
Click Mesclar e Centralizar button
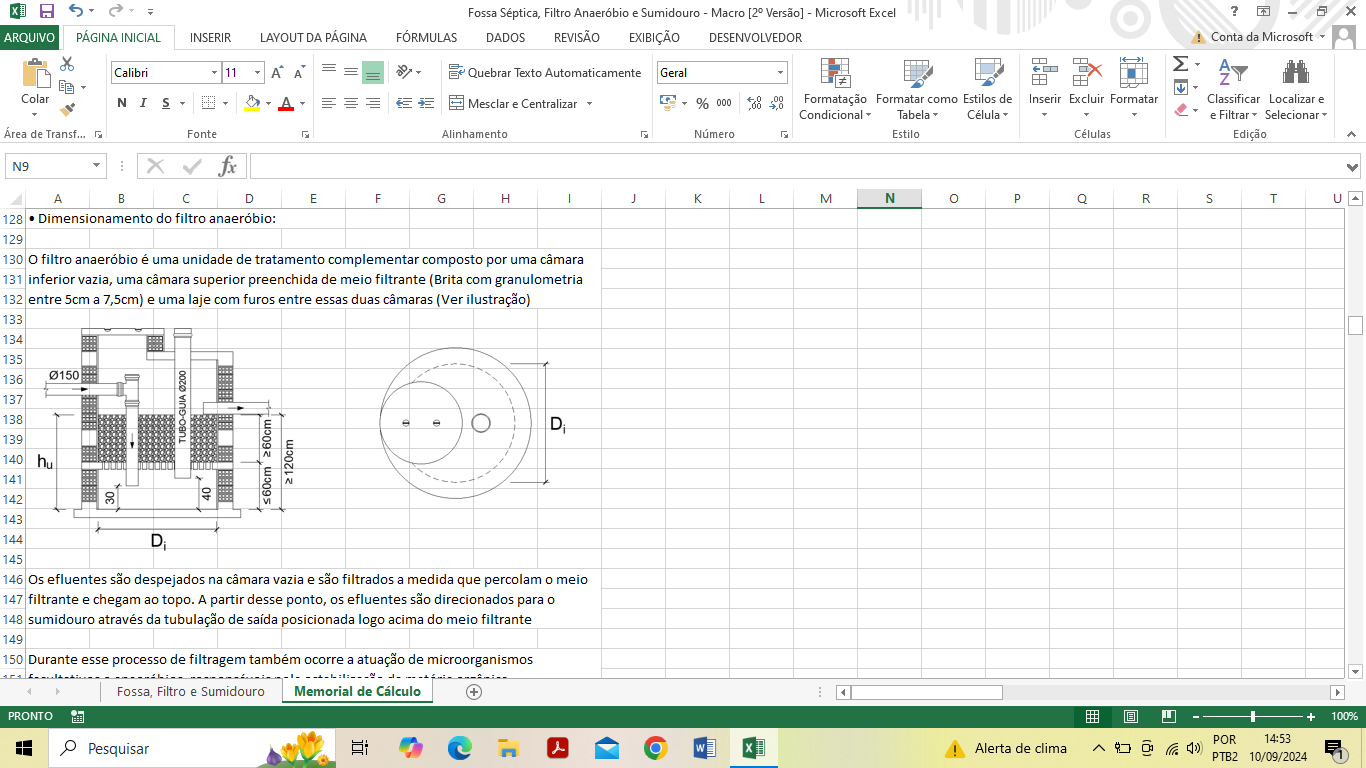click(x=521, y=104)
